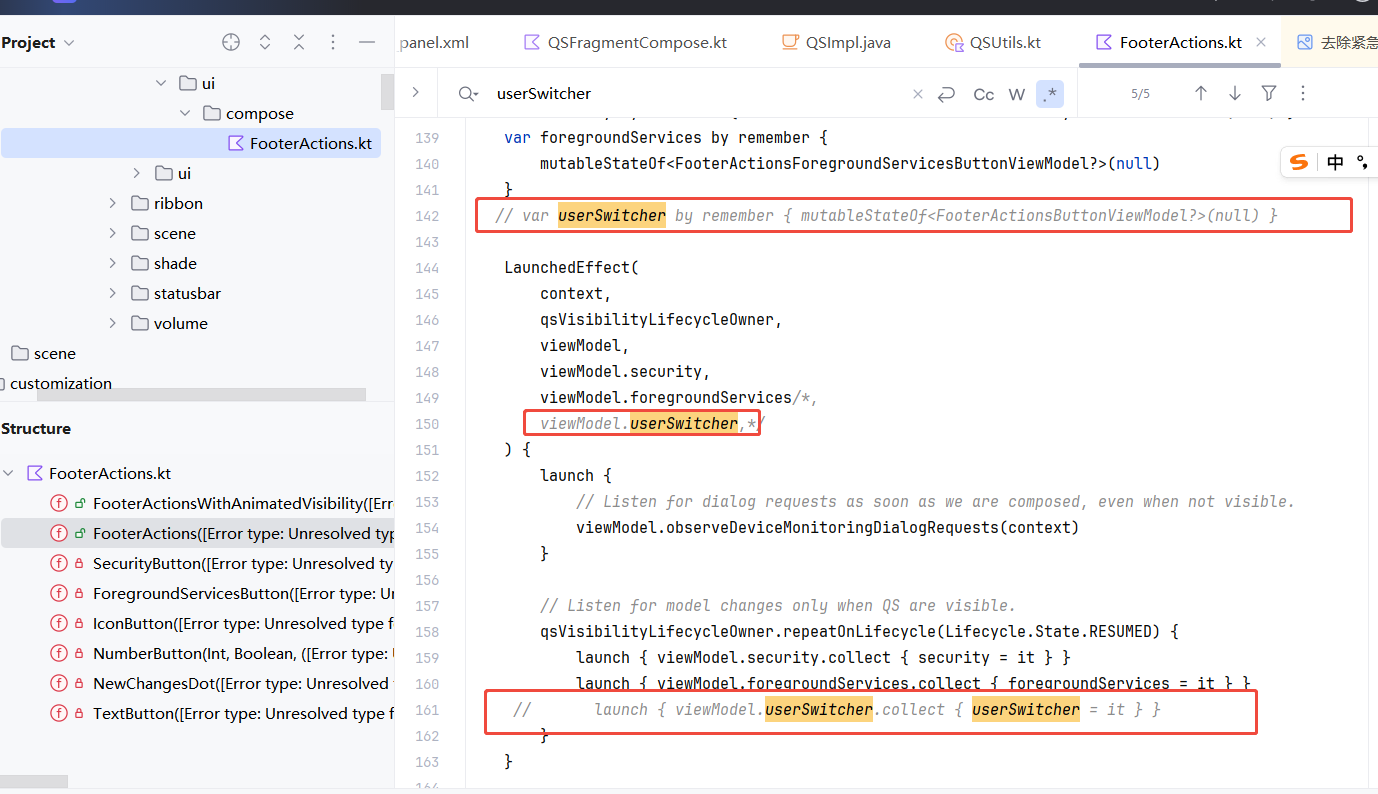Click the new line icon in search
1378x794 pixels.
pyautogui.click(x=946, y=94)
